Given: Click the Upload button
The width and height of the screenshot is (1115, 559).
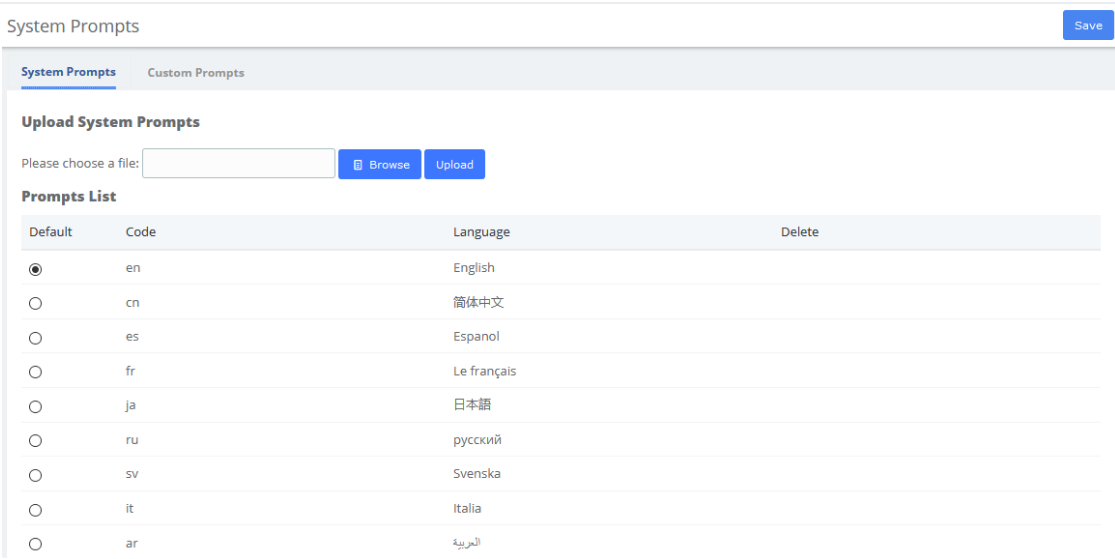Looking at the screenshot, I should pos(454,164).
